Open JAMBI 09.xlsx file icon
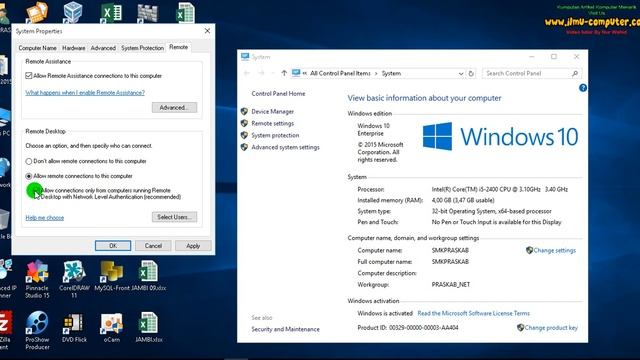The width and height of the screenshot is (640, 360). tap(149, 276)
